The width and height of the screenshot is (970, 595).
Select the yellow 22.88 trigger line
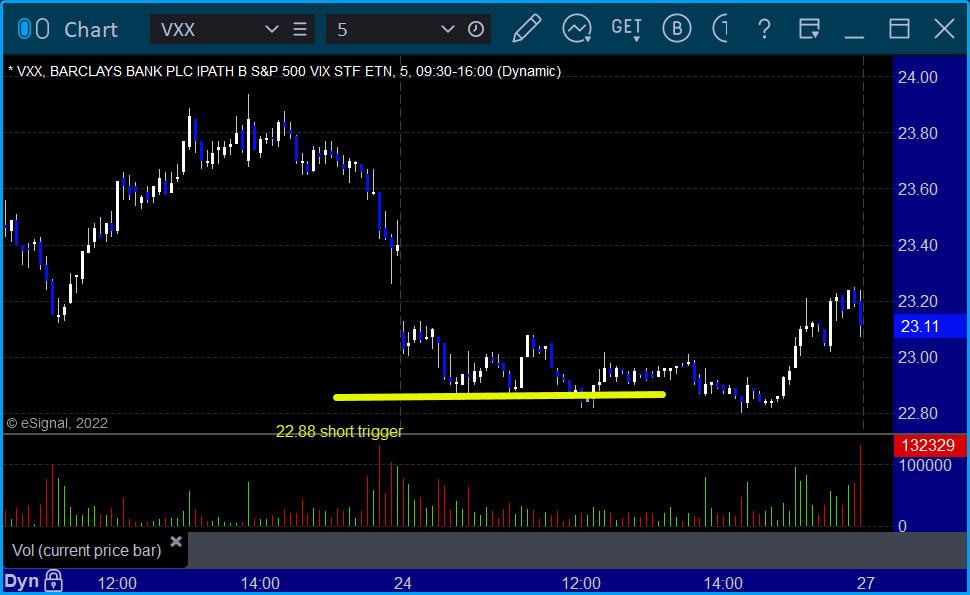(499, 396)
